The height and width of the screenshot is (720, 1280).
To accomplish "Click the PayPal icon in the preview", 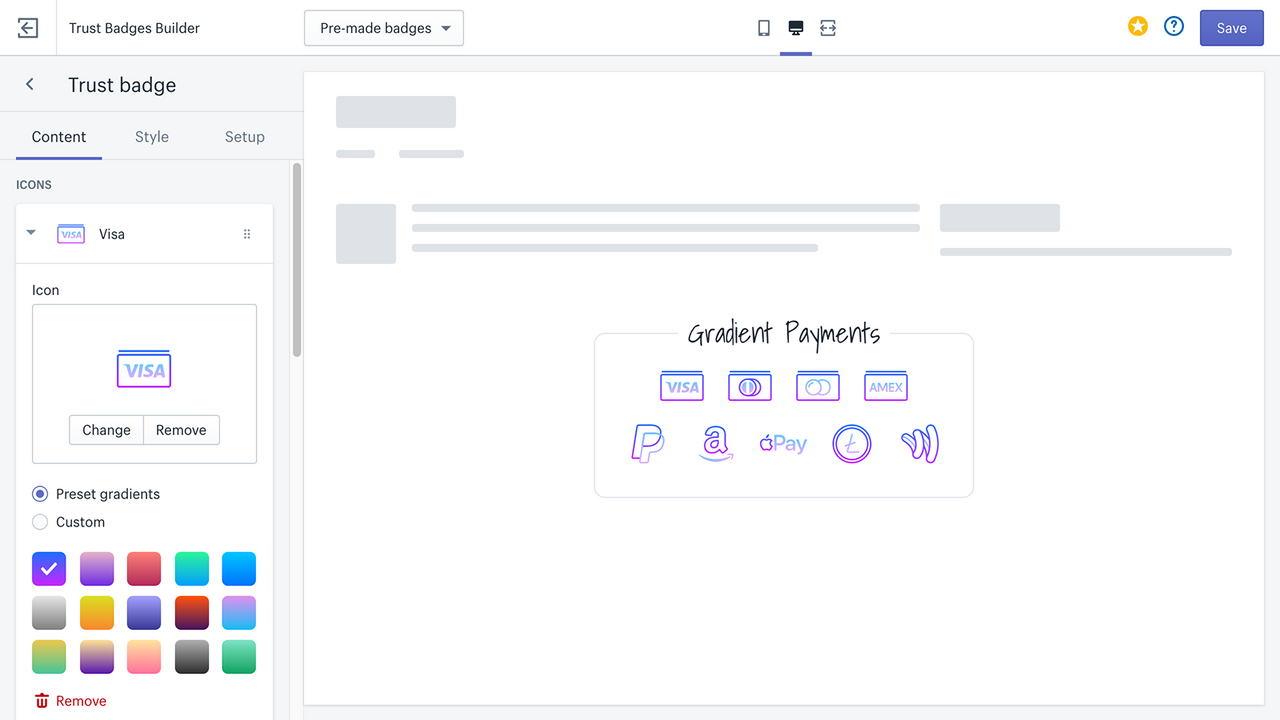I will click(646, 442).
